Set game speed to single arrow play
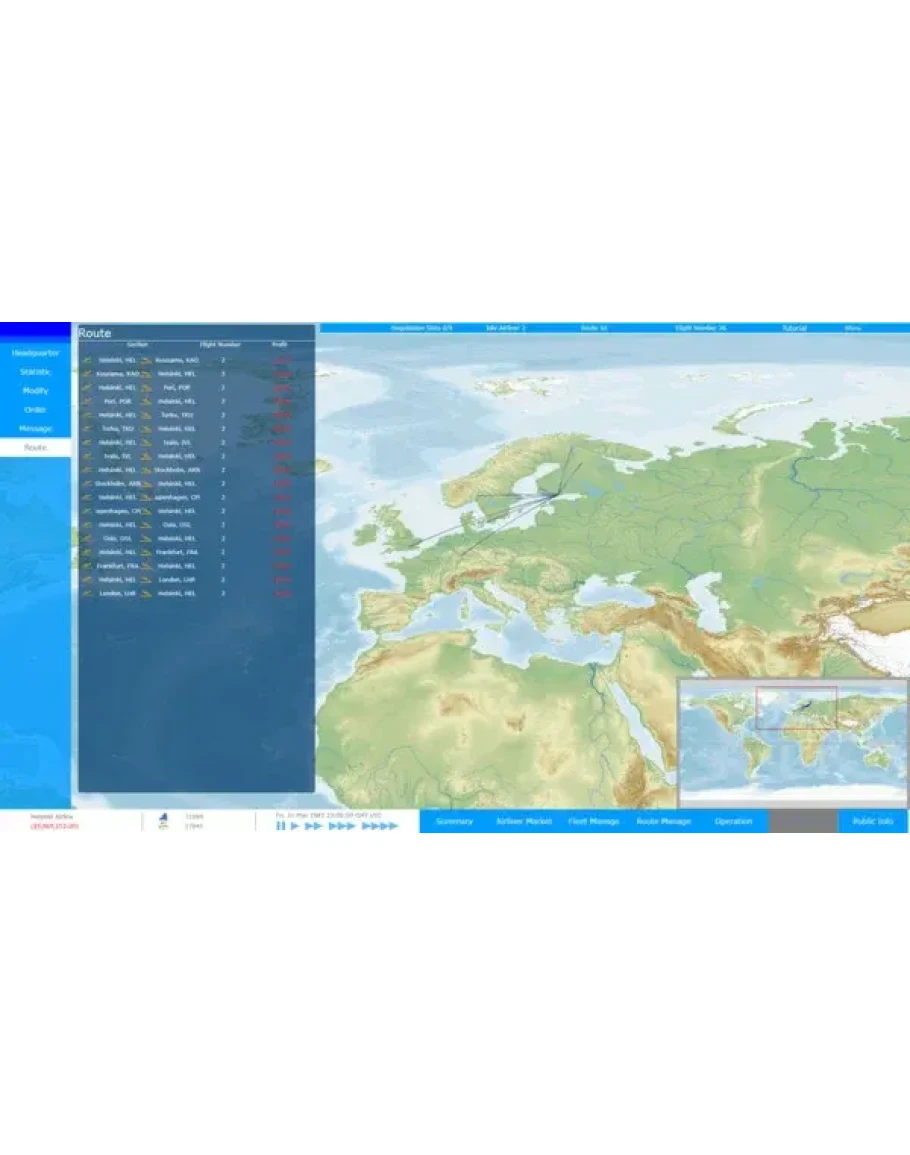Screen dimensions: 910x1155 [295, 826]
